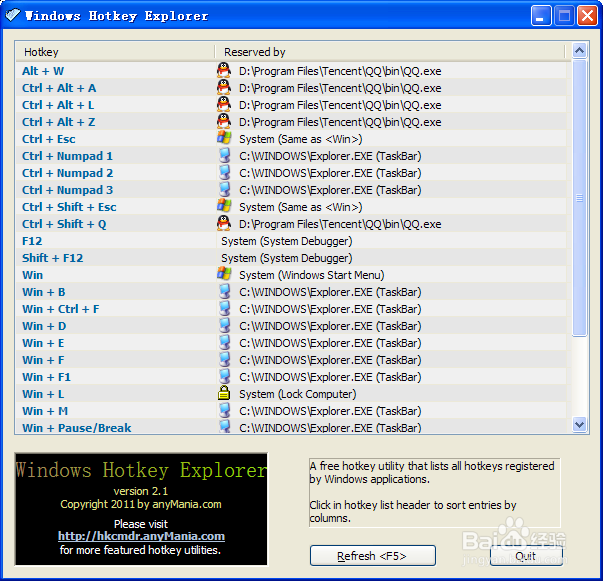The width and height of the screenshot is (603, 581).
Task: Click the Windows Hotkey Explorer banner image
Action: (141, 509)
